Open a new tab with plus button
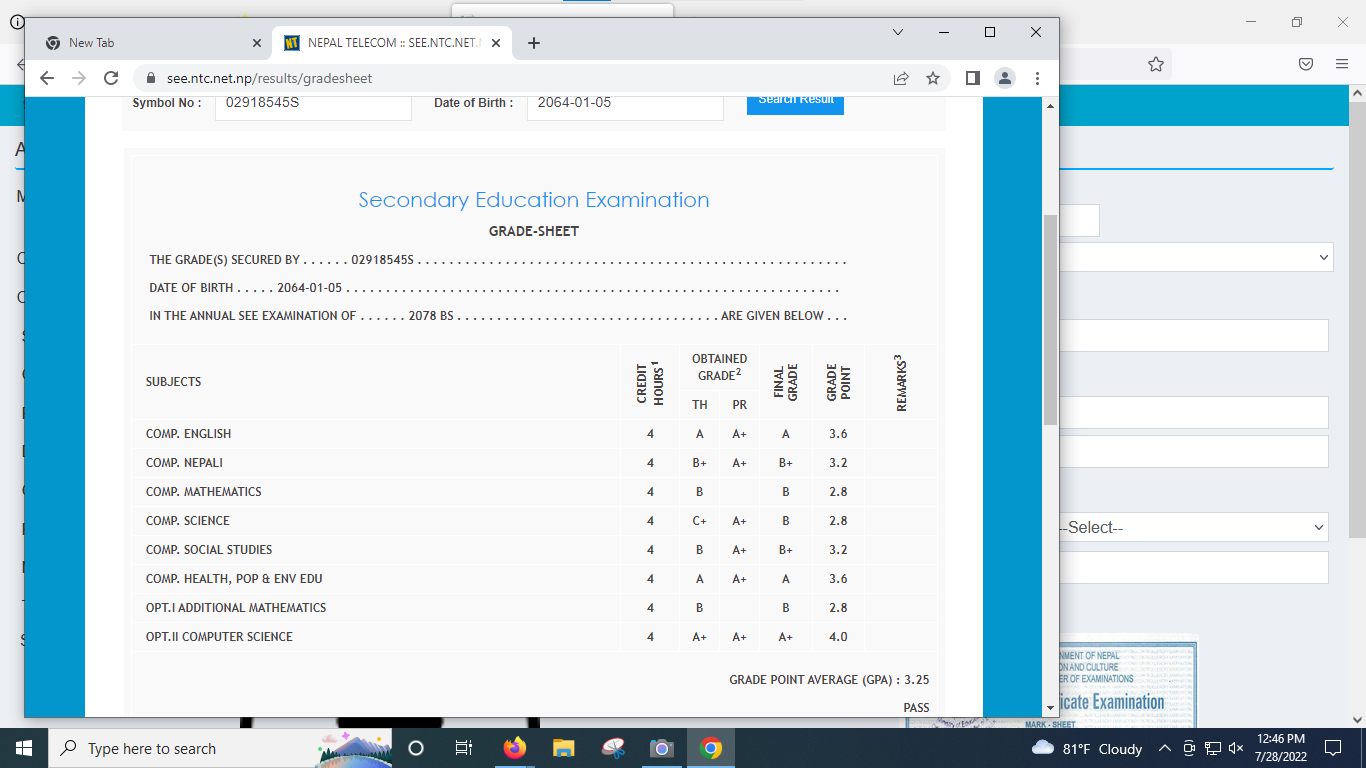The width and height of the screenshot is (1366, 768). coord(534,43)
